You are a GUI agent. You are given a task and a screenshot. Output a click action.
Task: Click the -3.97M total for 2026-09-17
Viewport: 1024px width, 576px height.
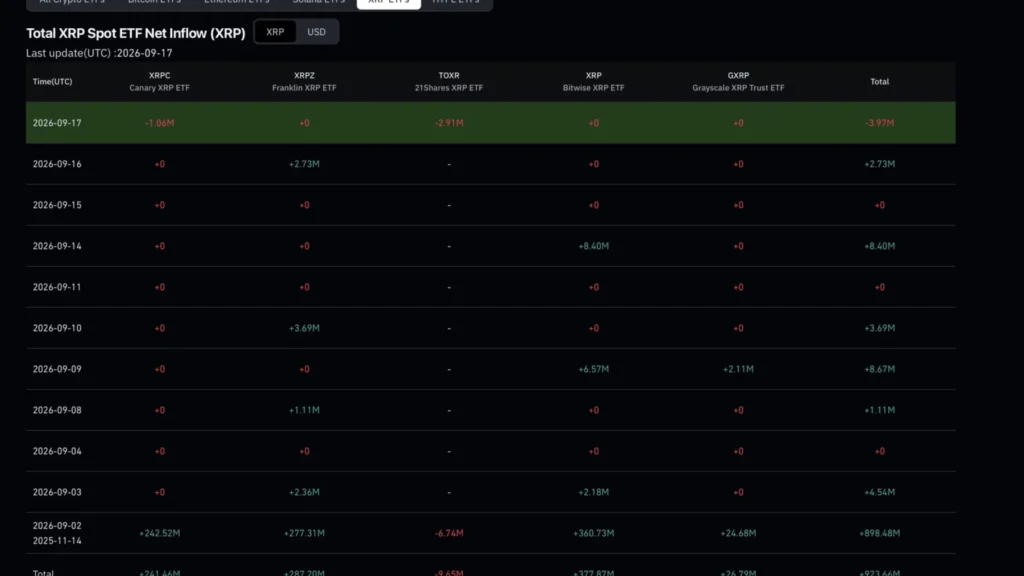coord(880,123)
